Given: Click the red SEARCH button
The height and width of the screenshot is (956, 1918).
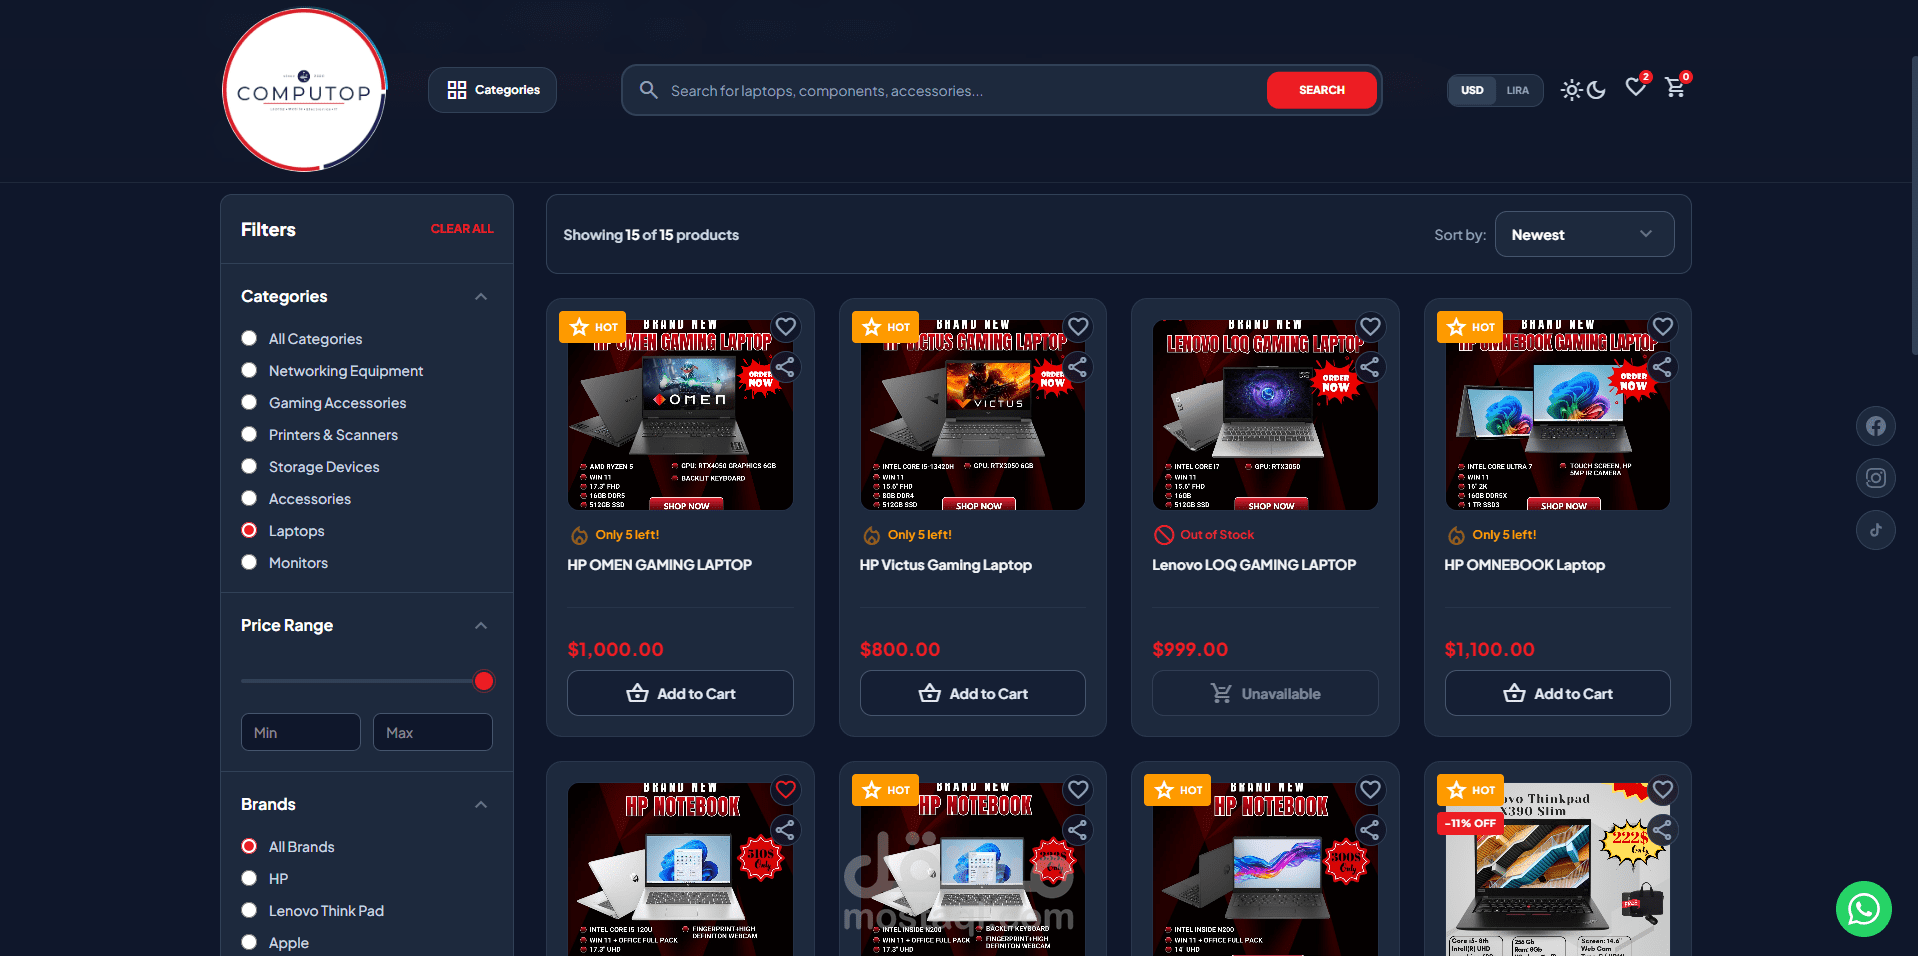Looking at the screenshot, I should (1322, 90).
